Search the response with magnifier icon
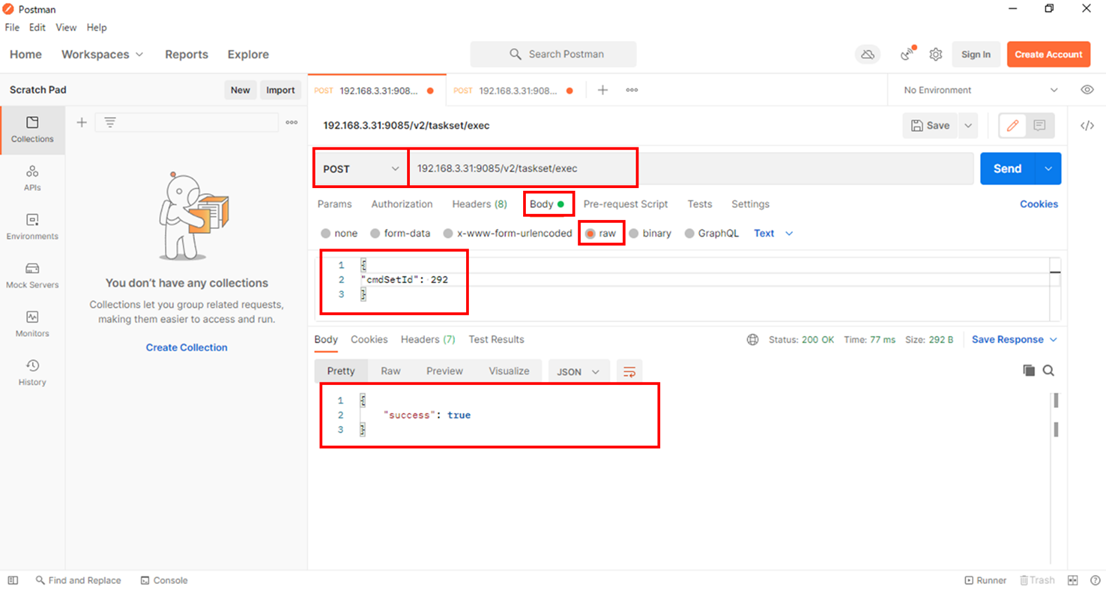 pos(1049,371)
